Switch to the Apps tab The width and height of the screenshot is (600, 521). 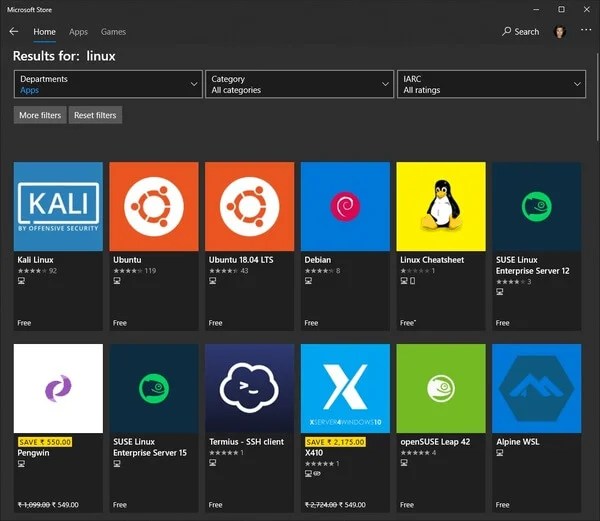coord(78,32)
